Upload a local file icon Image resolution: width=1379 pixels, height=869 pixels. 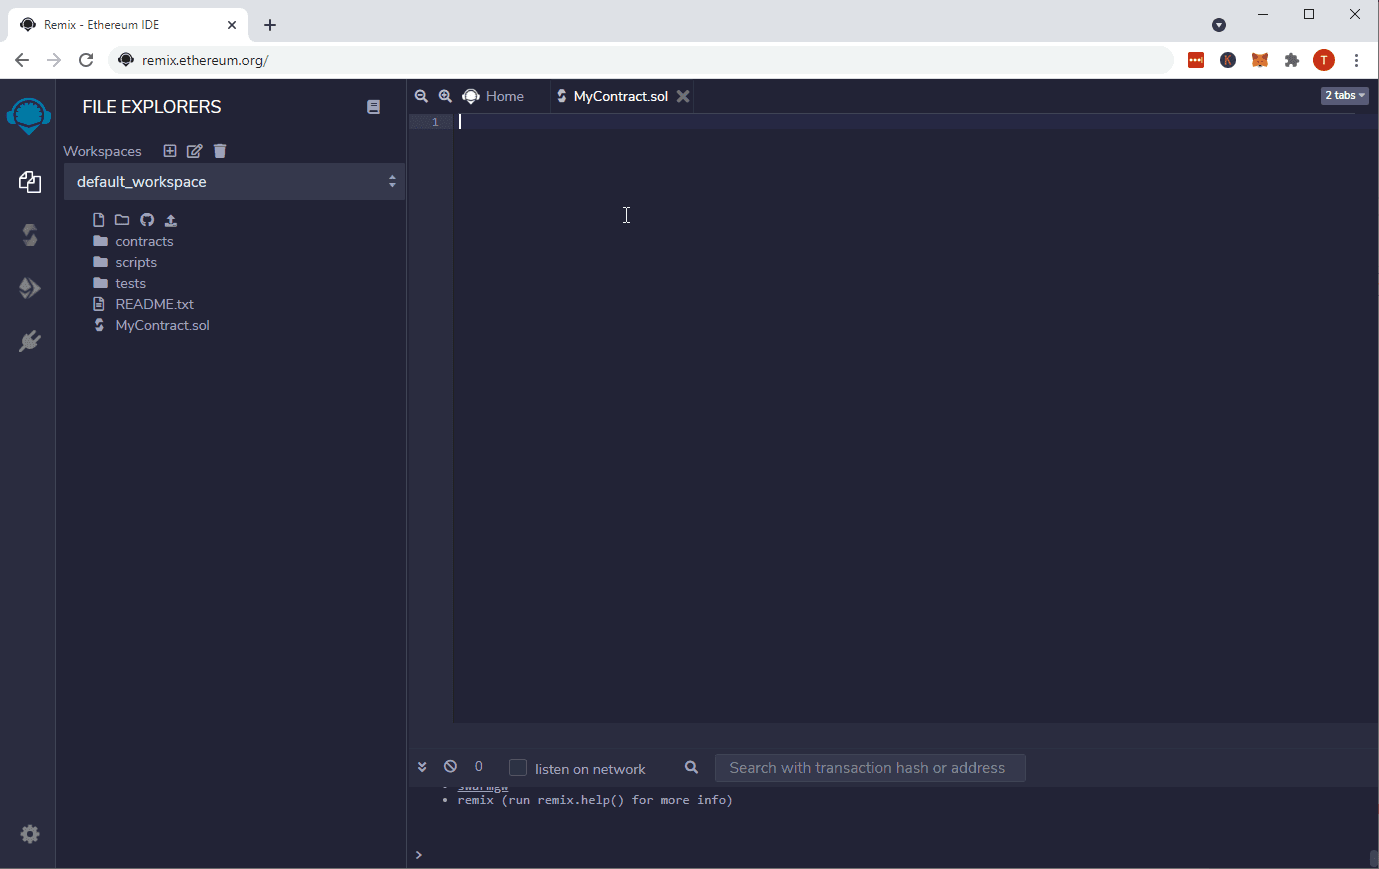171,220
